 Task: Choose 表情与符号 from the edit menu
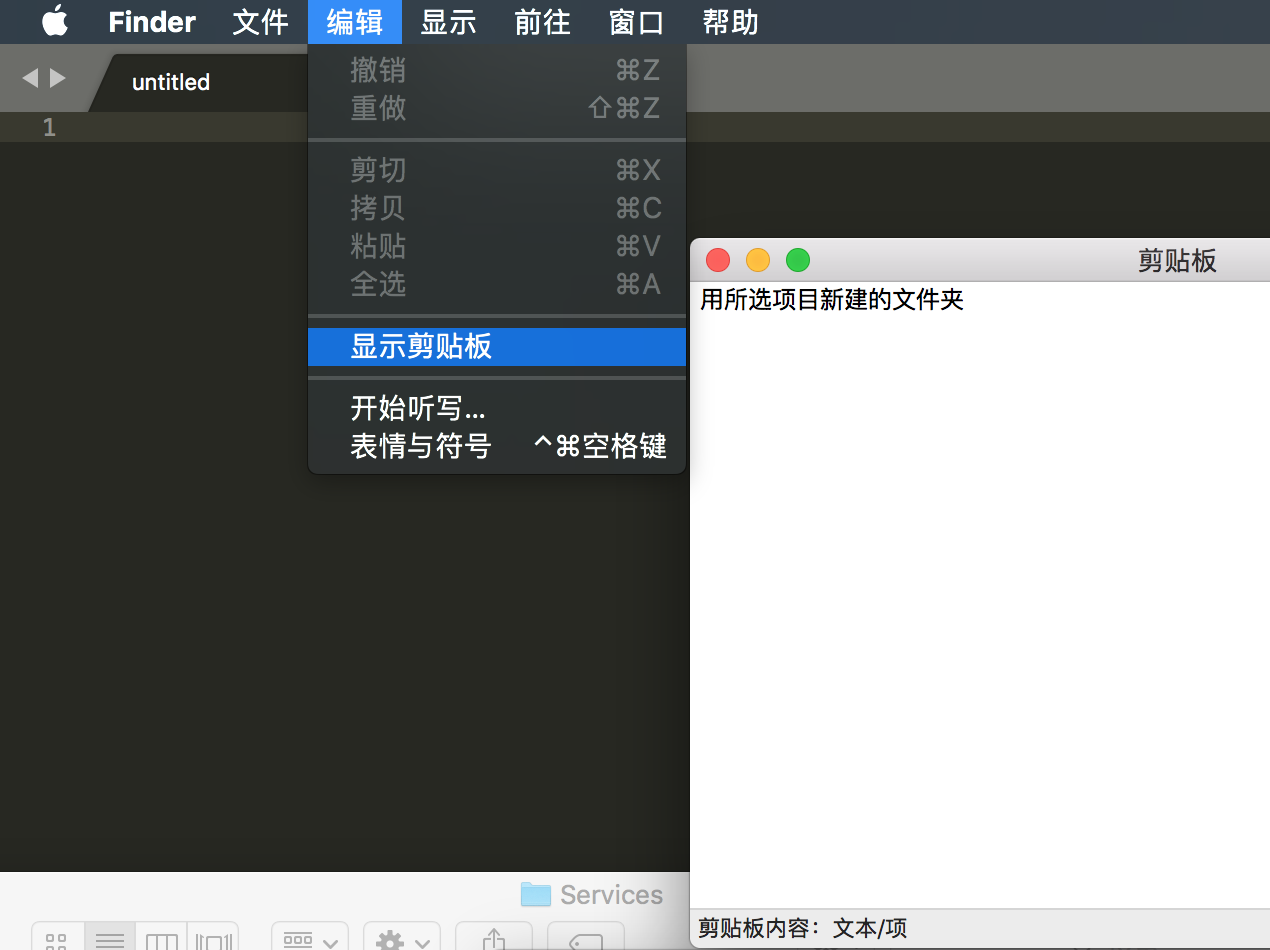(x=497, y=446)
